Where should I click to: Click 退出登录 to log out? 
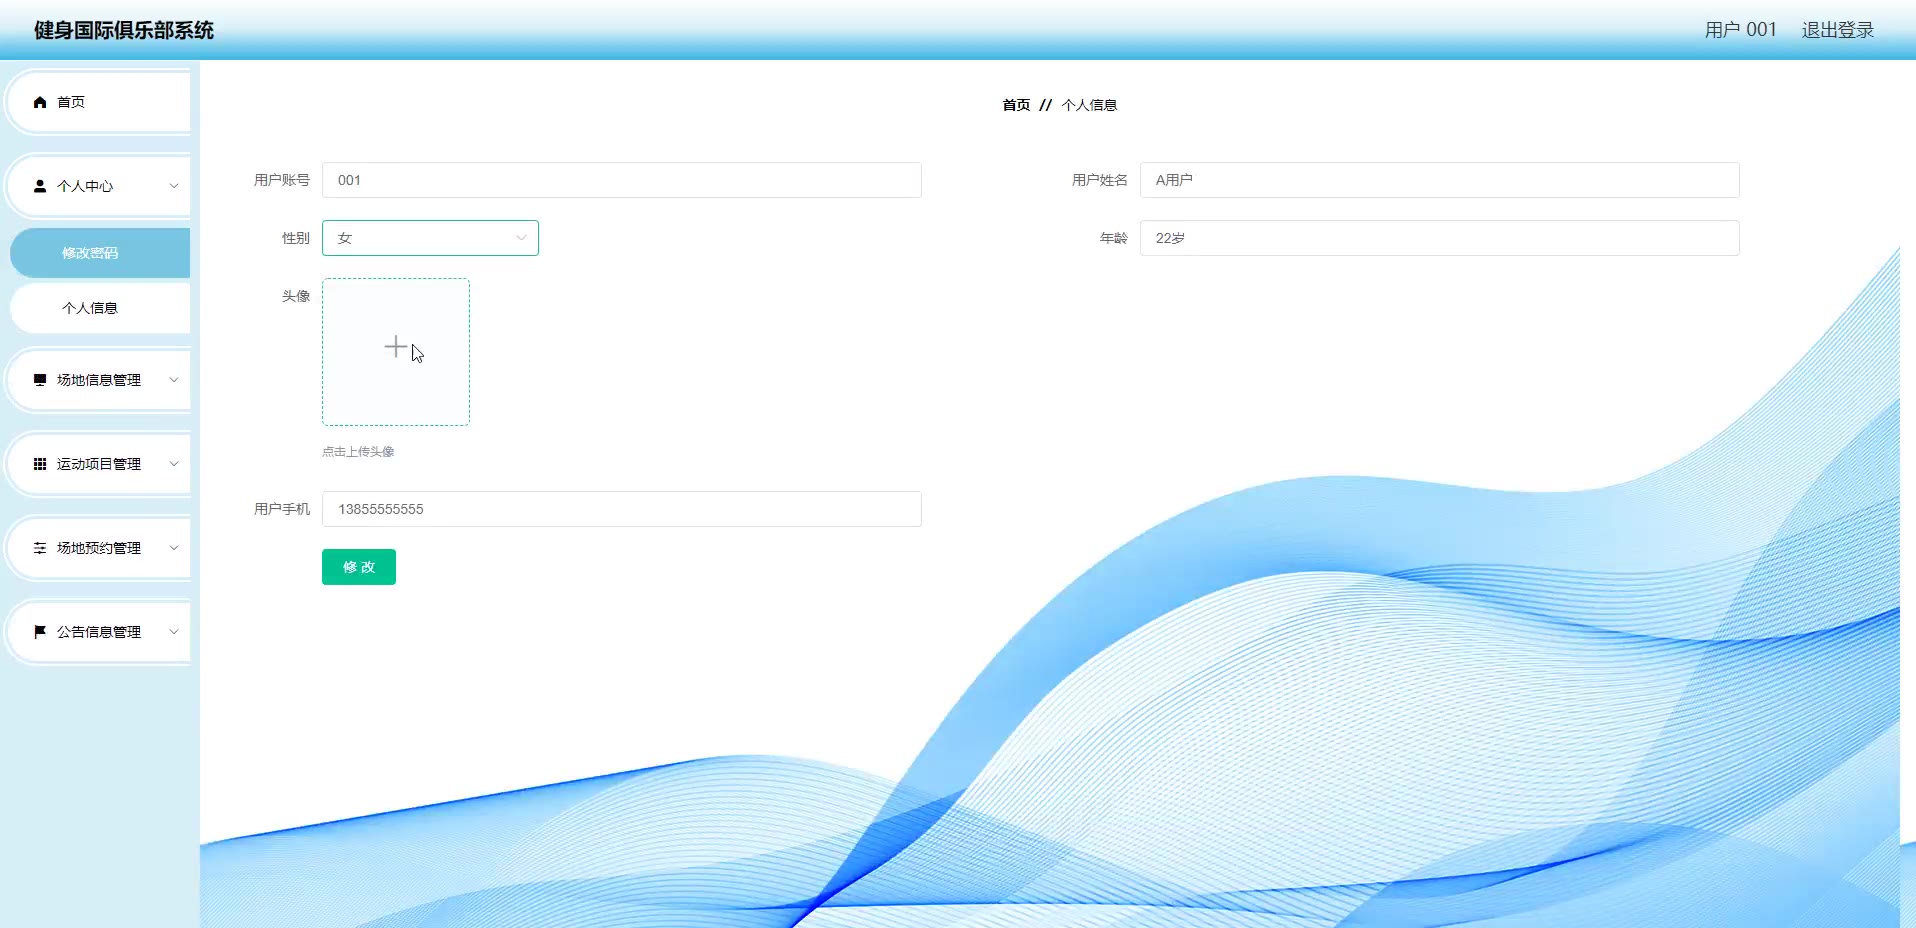tap(1838, 30)
